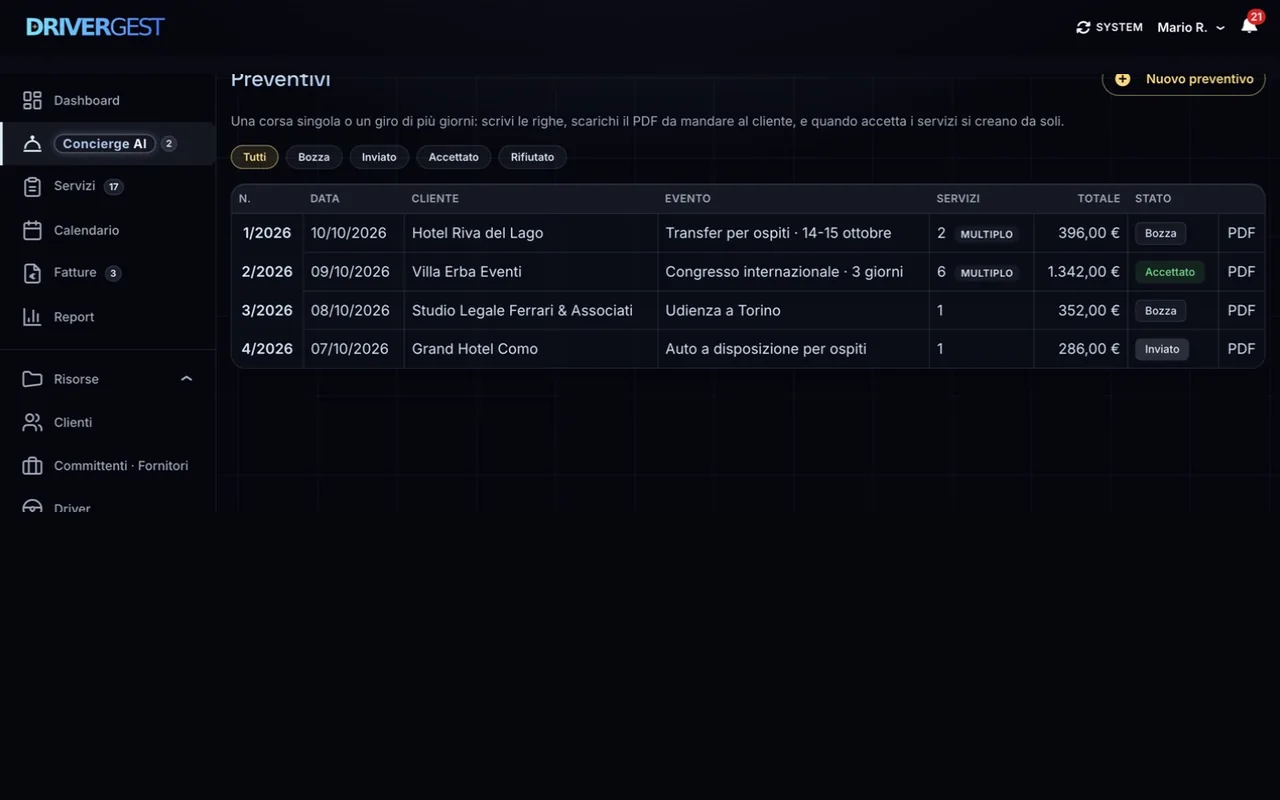1280x800 pixels.
Task: Click the Fatture invoice icon
Action: pos(32,273)
